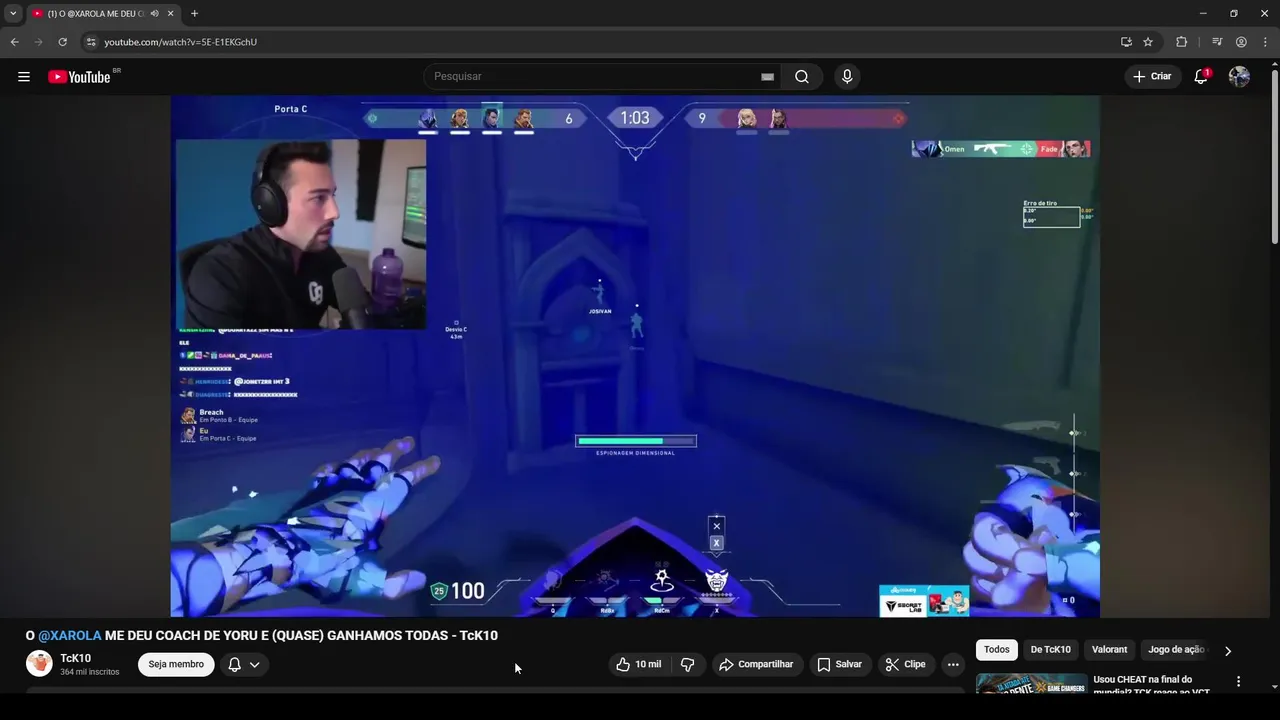1280x720 pixels.
Task: Click the Compartilhar share button
Action: [756, 664]
